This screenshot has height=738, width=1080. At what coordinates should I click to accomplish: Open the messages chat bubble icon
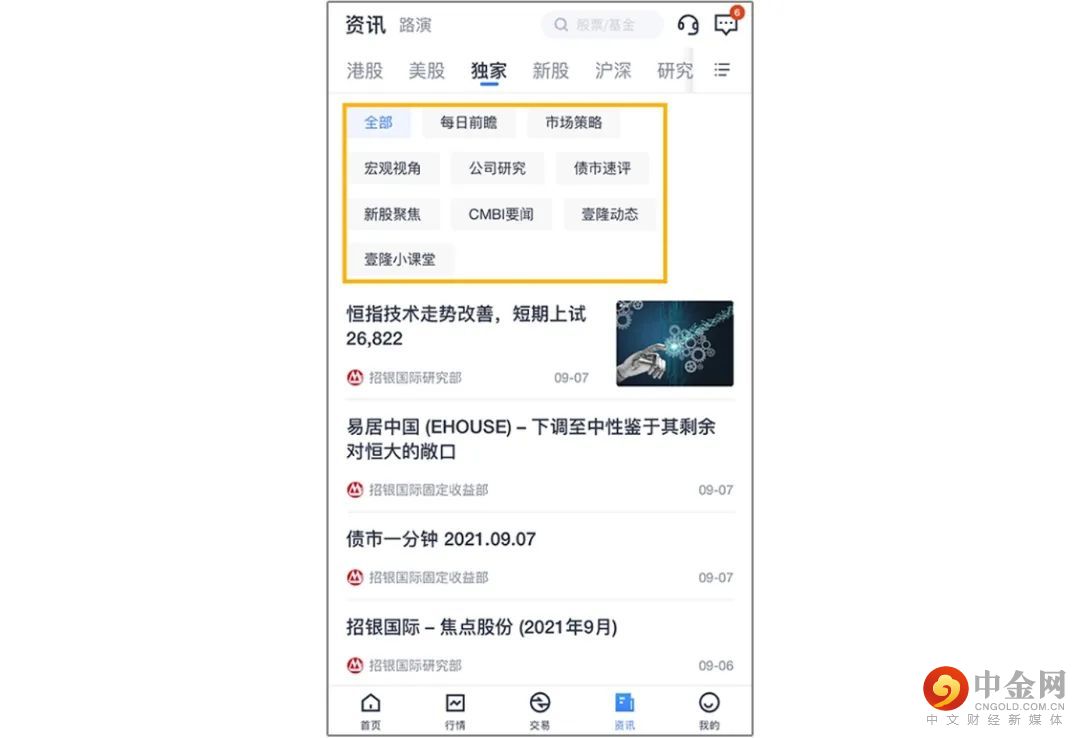tap(726, 24)
